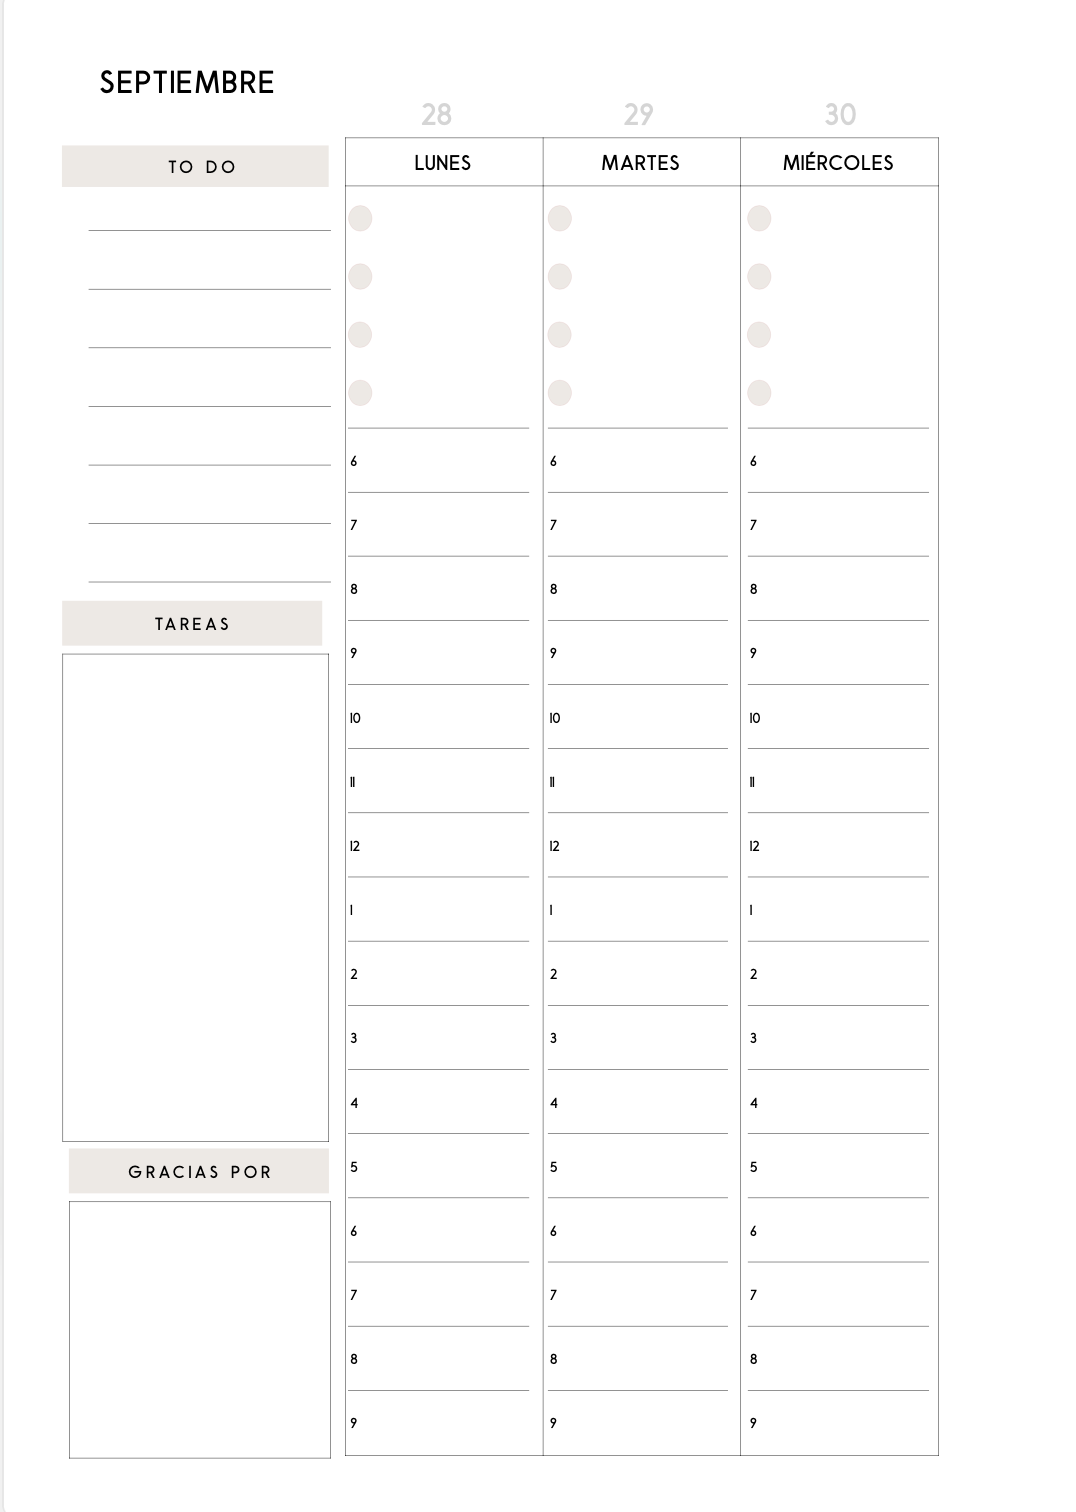Screen dimensions: 1076x1512
Task: Click the first To Do line
Action: tap(209, 218)
